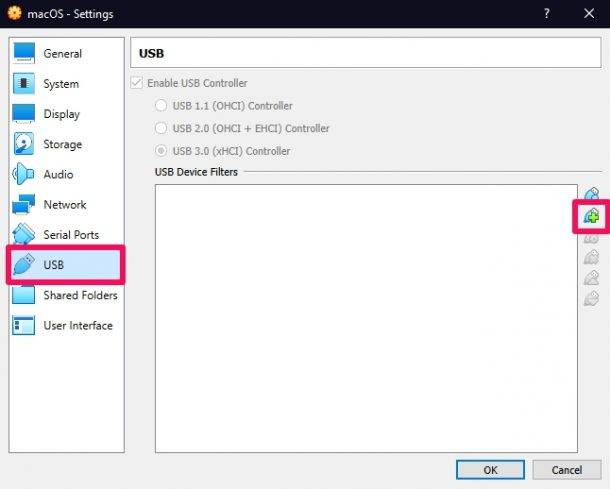Select the USB category in the sidebar

[66, 265]
